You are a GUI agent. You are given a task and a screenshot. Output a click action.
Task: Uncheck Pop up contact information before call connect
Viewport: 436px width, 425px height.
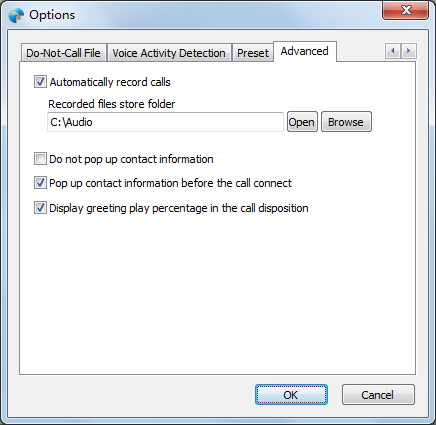click(x=40, y=183)
